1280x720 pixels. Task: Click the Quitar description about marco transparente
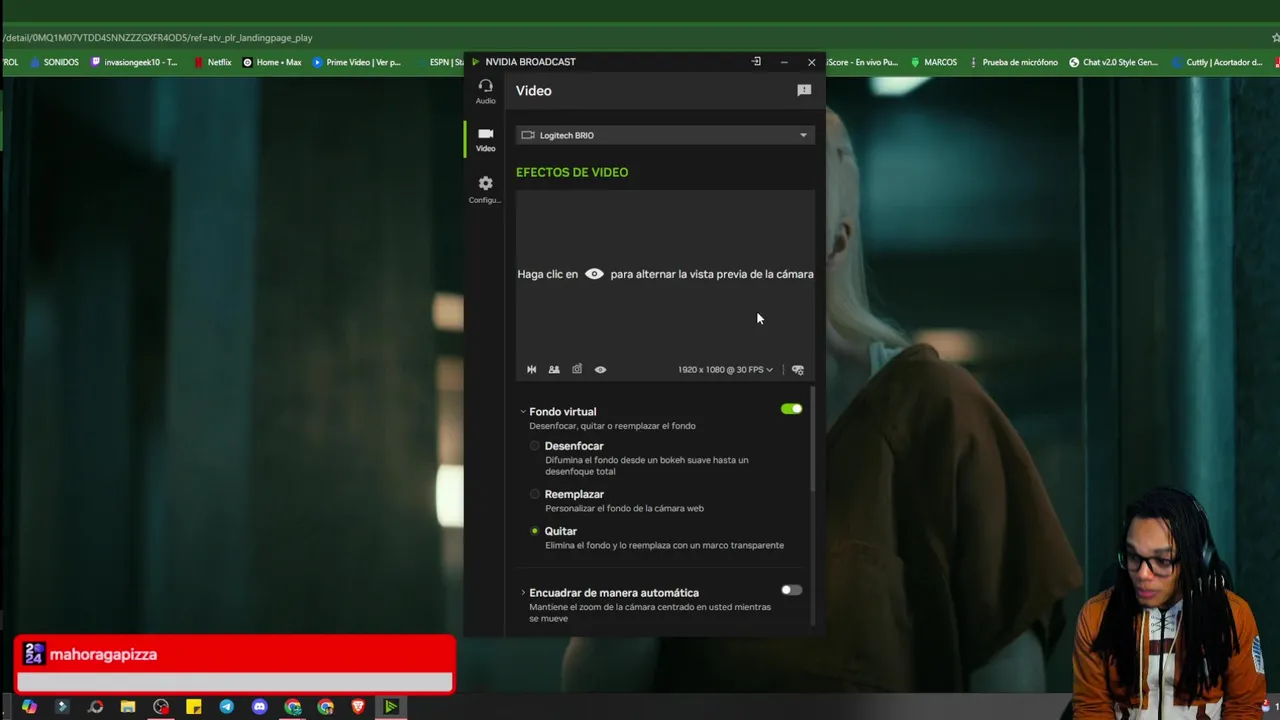click(x=664, y=545)
